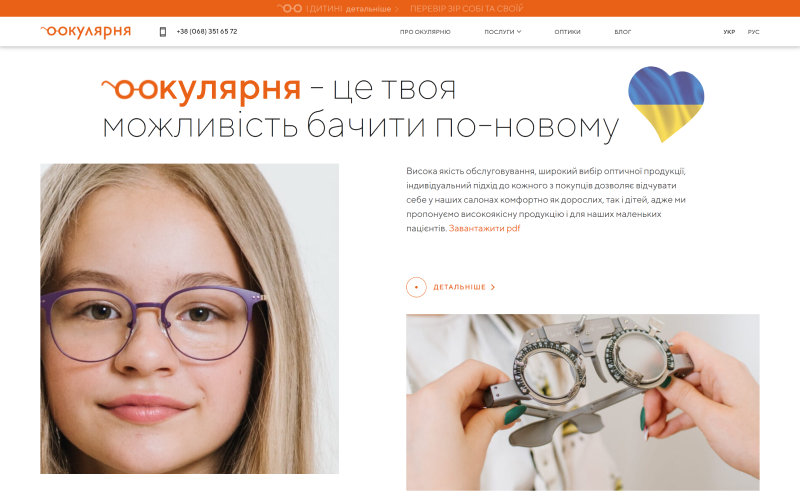Click the photo of the girl in purple glasses
Screen dimensions: 800x500
[x=189, y=318]
